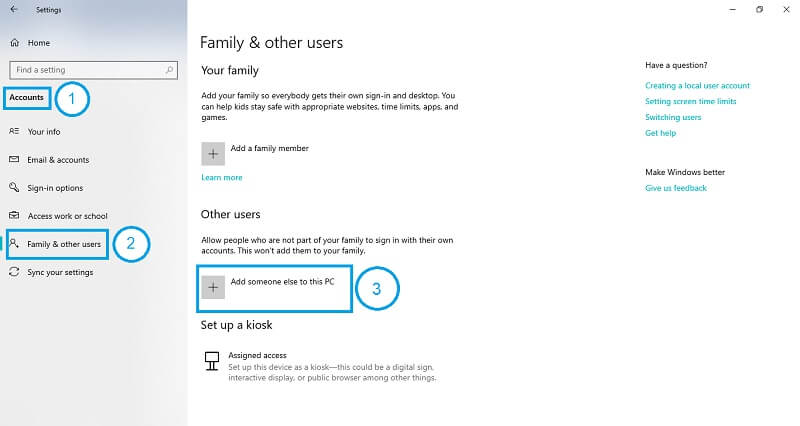The image size is (800, 426).
Task: Minimize the Settings window
Action: 733,9
